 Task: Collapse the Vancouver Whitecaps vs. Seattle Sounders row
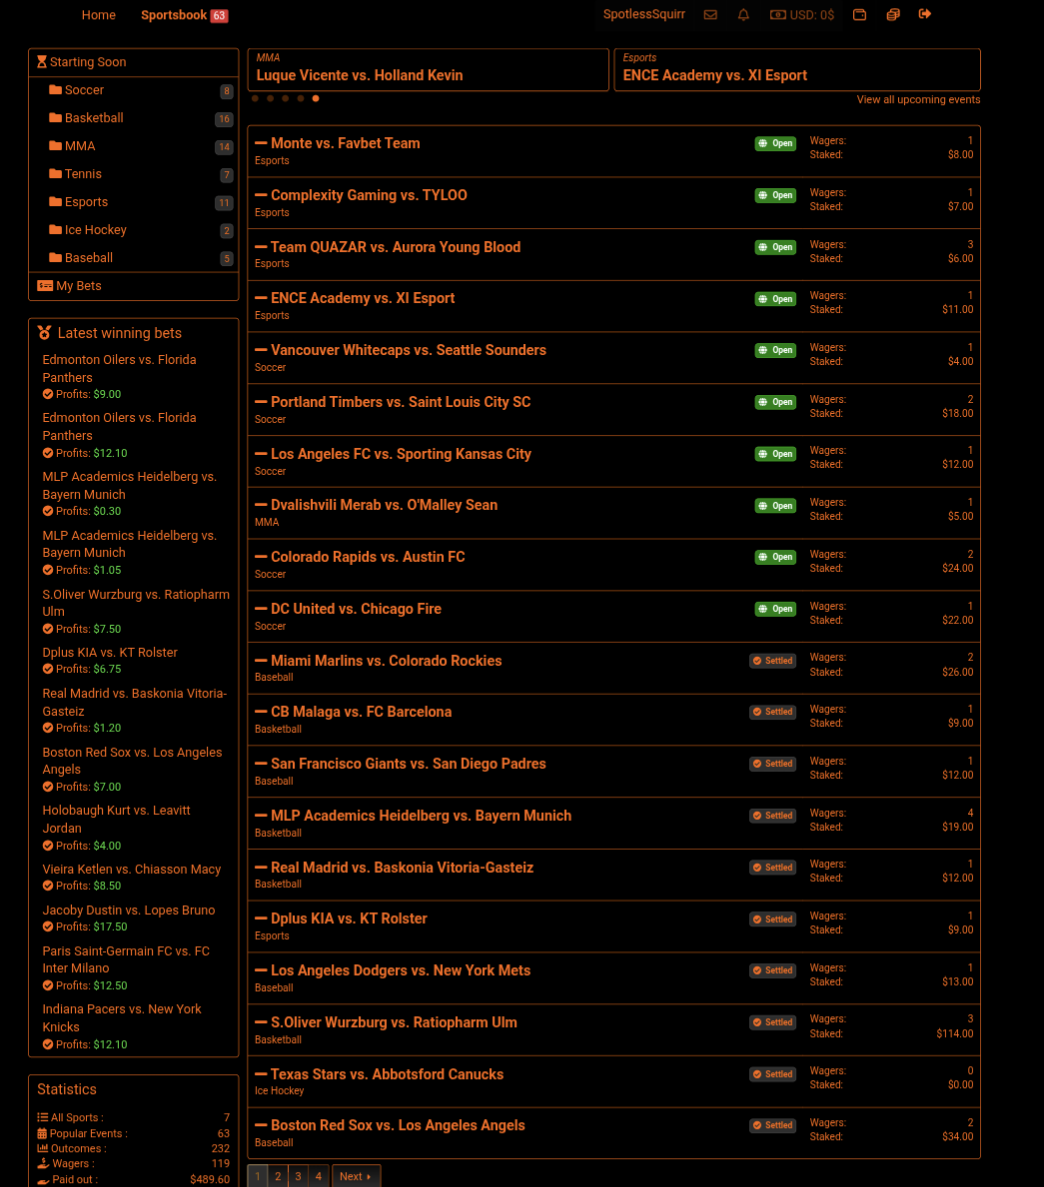[261, 350]
